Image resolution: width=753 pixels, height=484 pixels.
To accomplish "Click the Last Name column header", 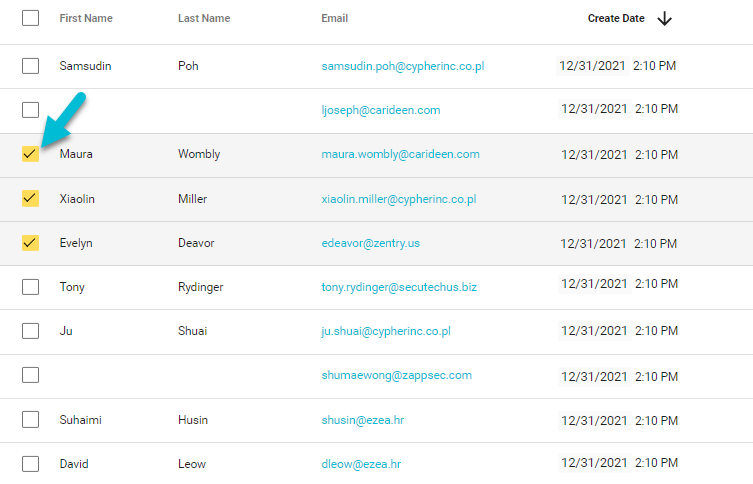I will (x=204, y=19).
